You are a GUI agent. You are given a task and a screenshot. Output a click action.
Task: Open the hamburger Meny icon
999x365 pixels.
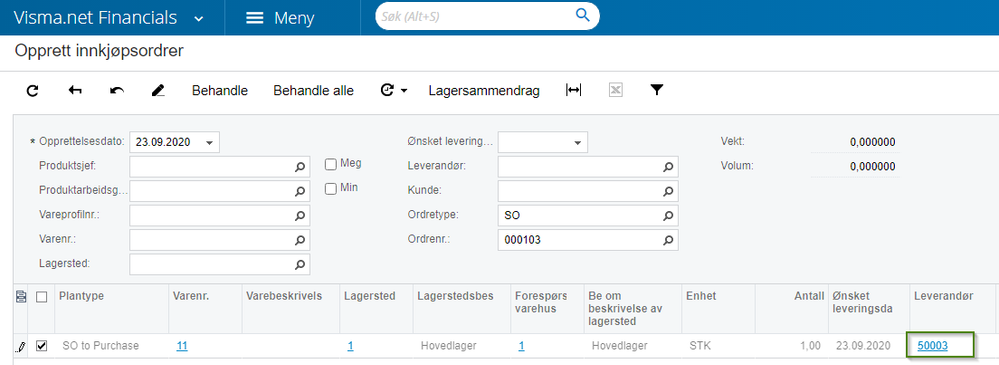(255, 18)
